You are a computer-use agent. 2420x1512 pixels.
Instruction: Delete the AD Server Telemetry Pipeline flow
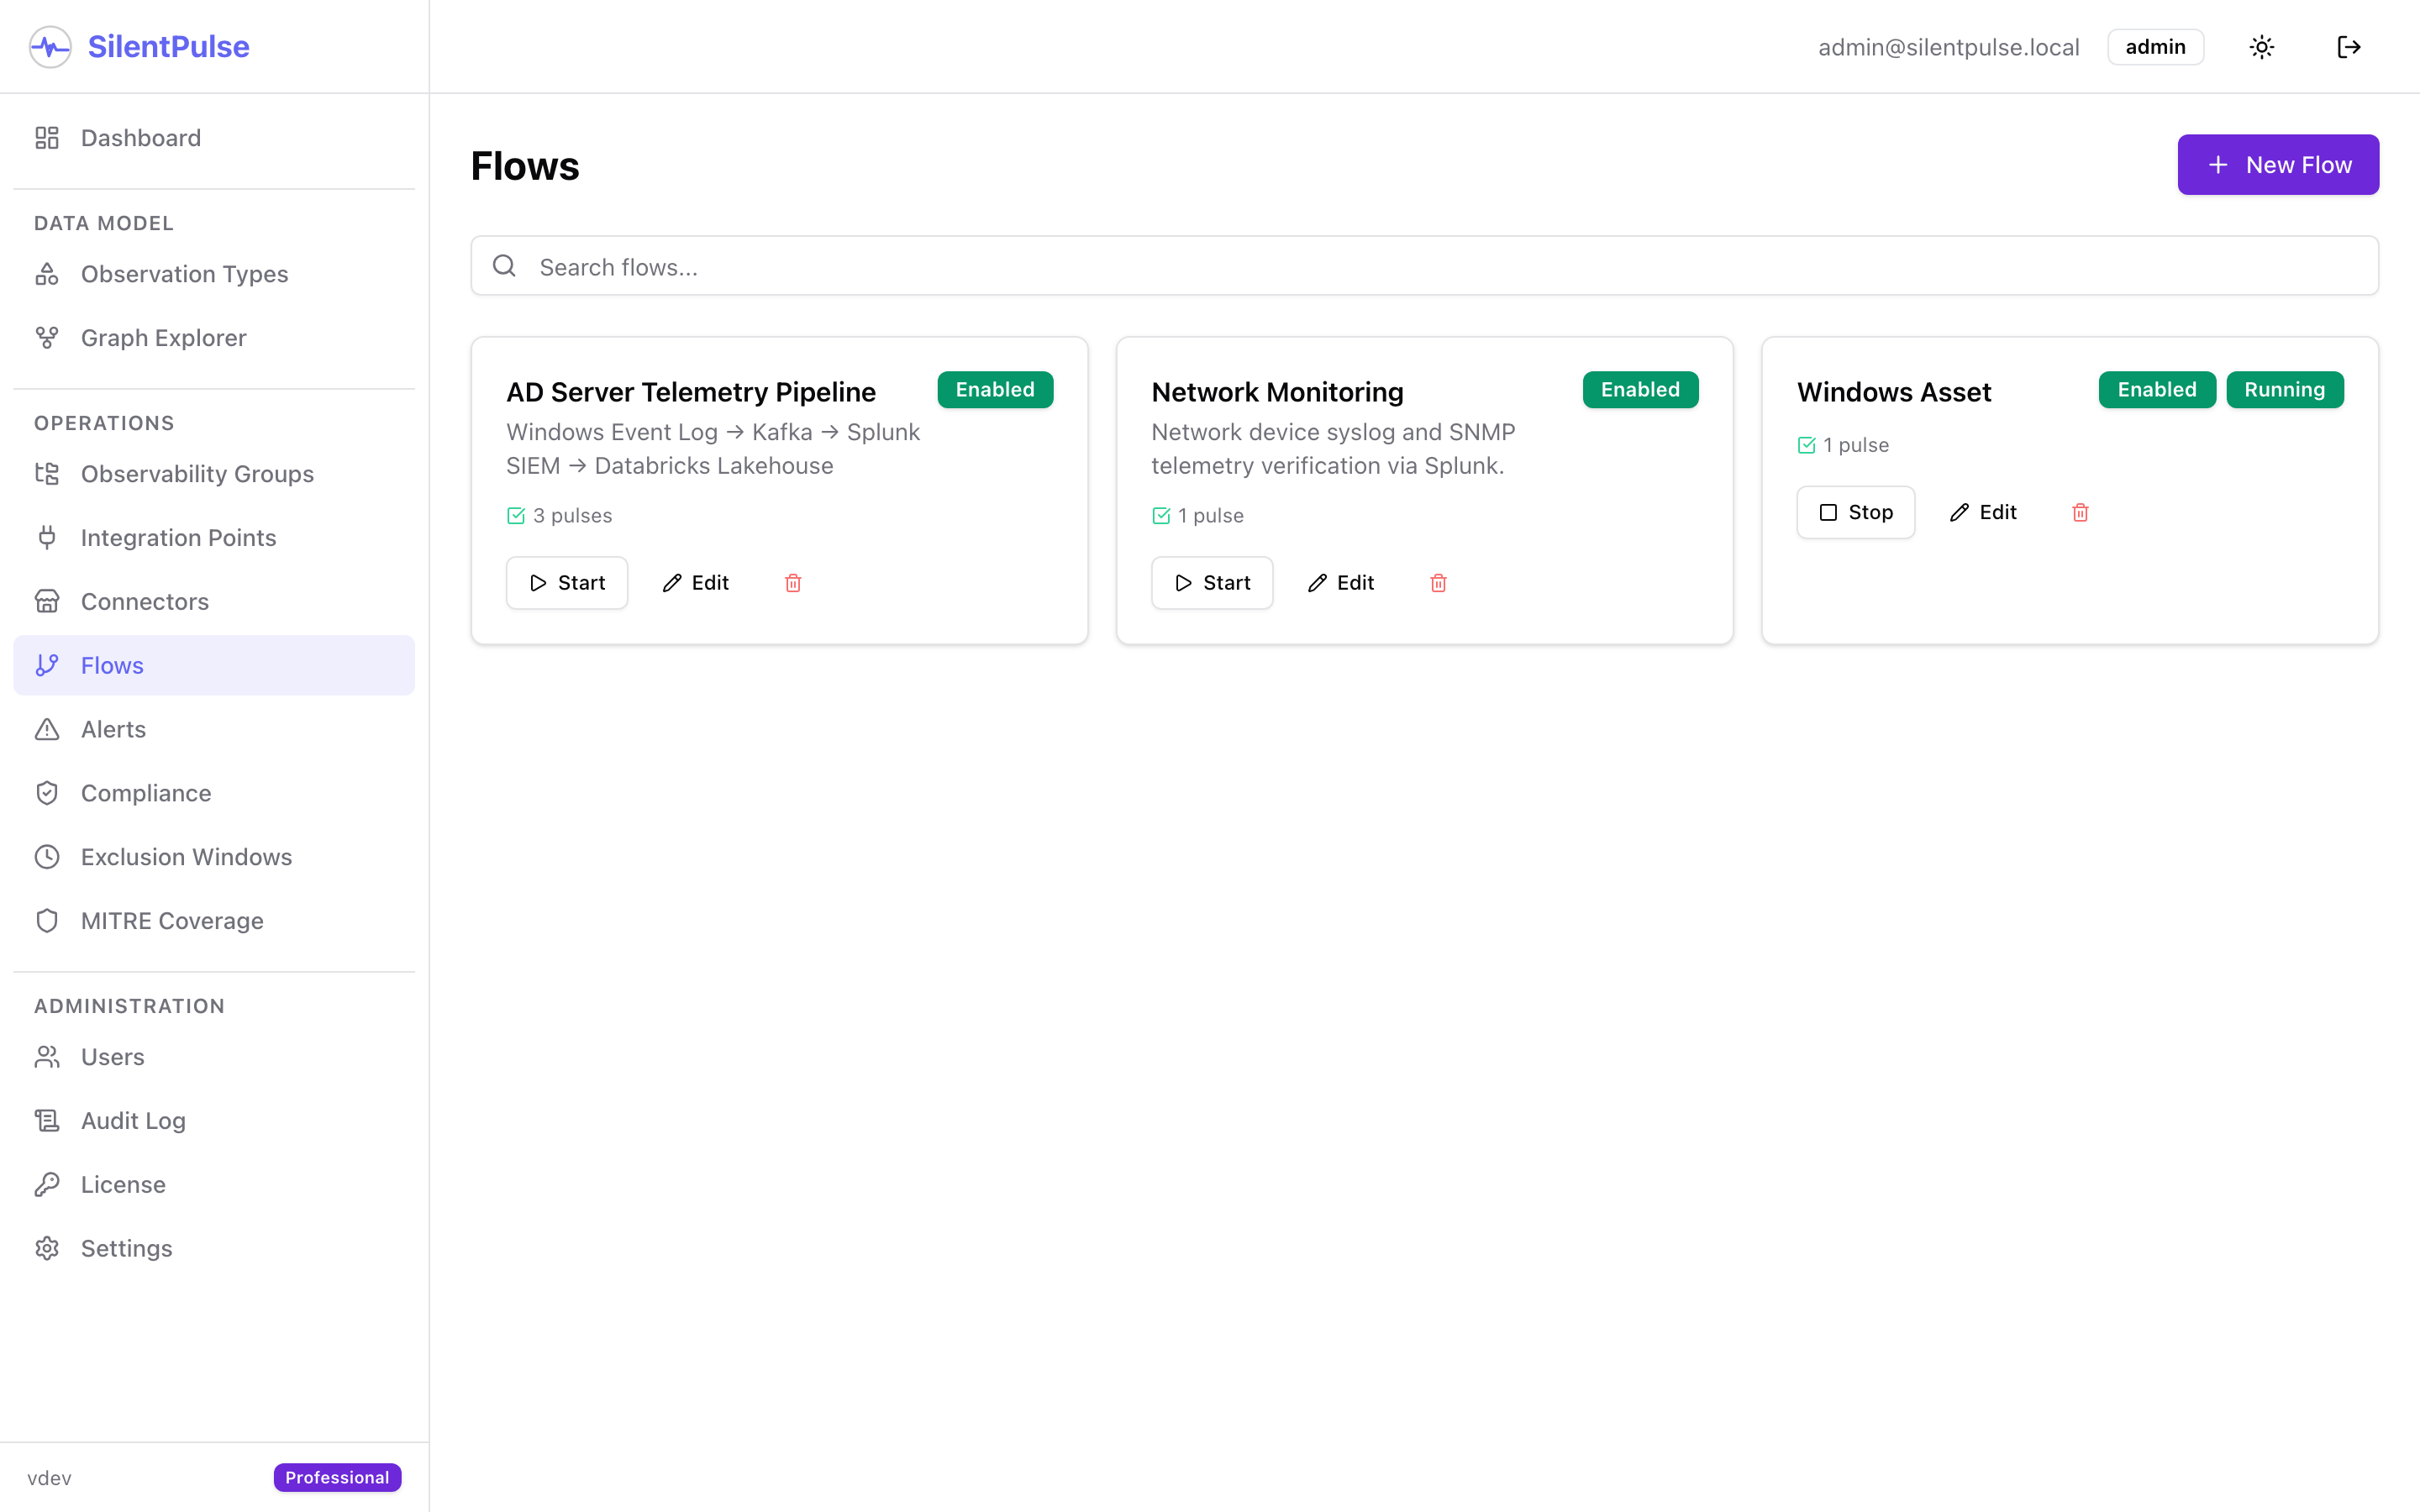[x=793, y=583]
